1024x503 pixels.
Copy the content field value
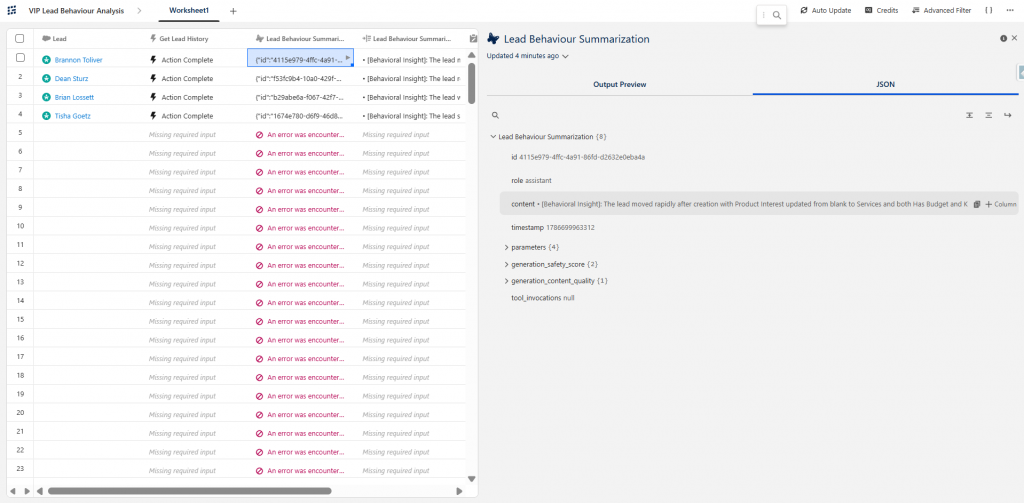click(x=977, y=204)
